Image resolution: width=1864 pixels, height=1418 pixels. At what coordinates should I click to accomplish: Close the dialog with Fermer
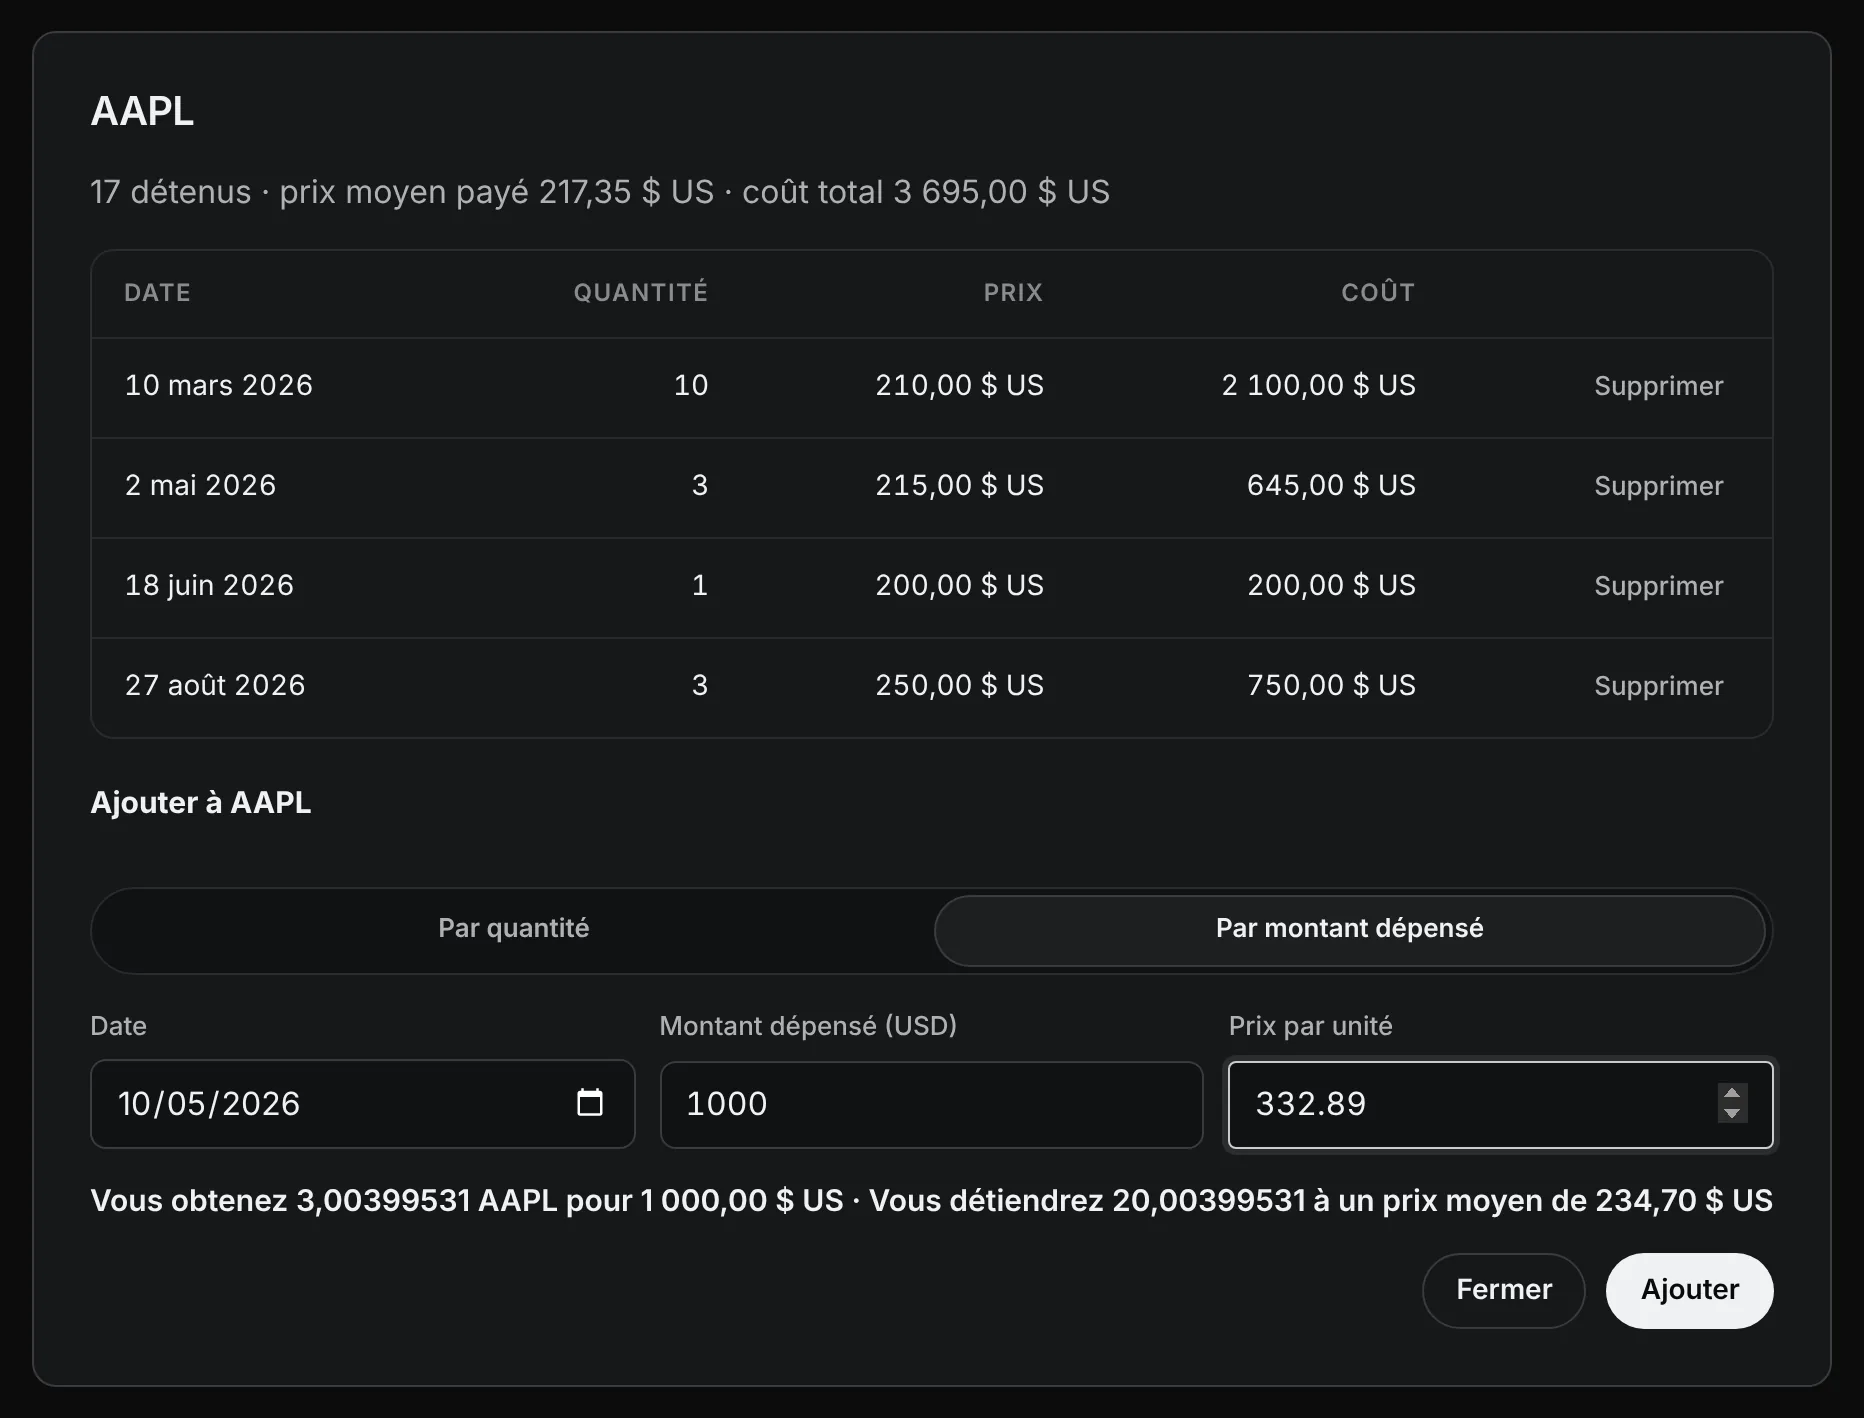pos(1503,1290)
